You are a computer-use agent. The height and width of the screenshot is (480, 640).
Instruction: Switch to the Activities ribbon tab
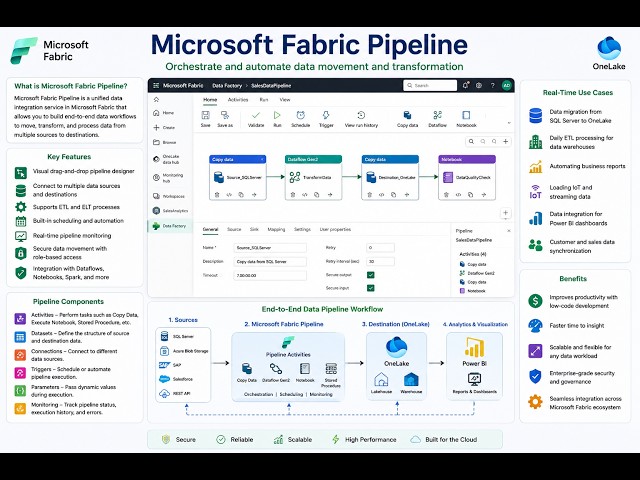tap(238, 100)
